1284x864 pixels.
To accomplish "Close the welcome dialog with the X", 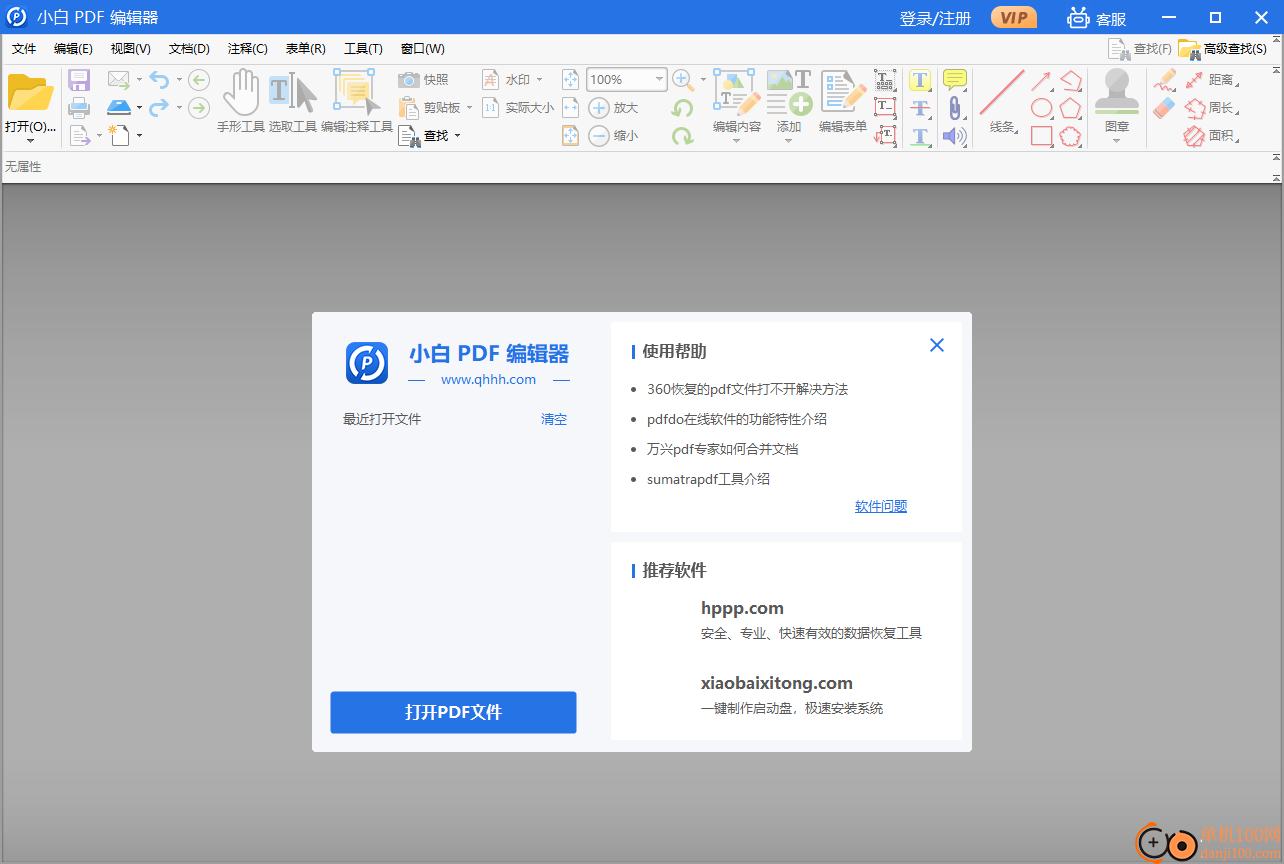I will click(937, 345).
